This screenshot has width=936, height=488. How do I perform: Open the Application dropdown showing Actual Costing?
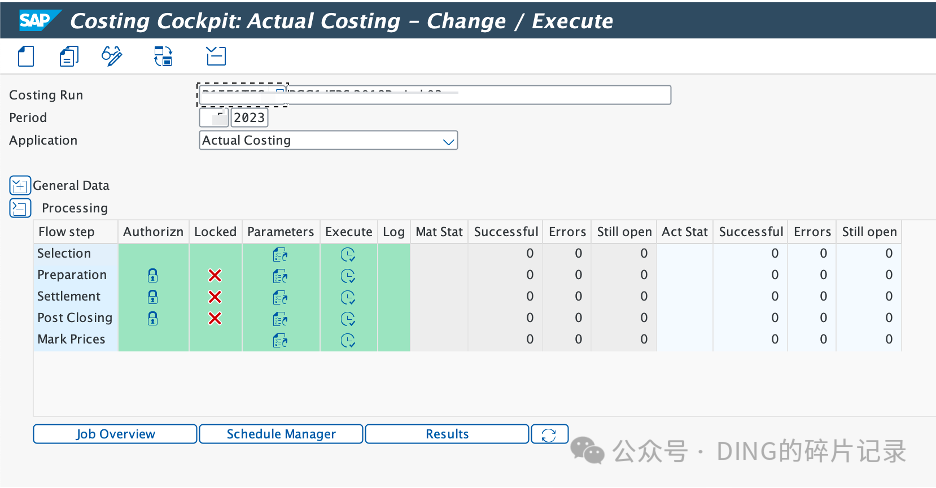[328, 141]
